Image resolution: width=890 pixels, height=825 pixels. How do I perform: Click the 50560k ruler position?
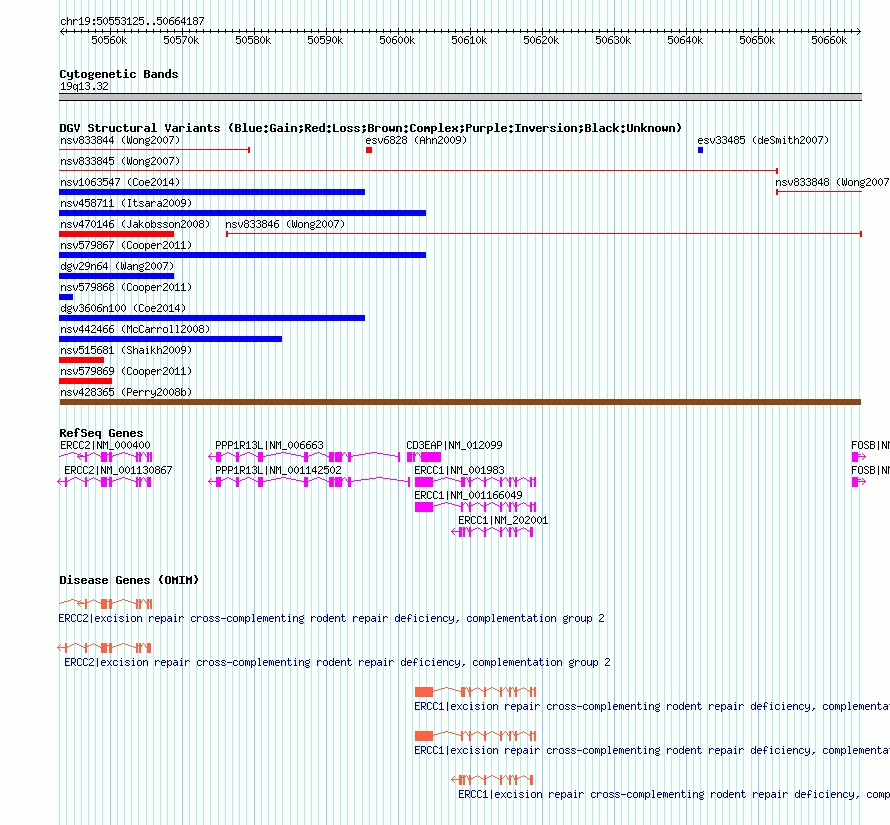click(110, 40)
